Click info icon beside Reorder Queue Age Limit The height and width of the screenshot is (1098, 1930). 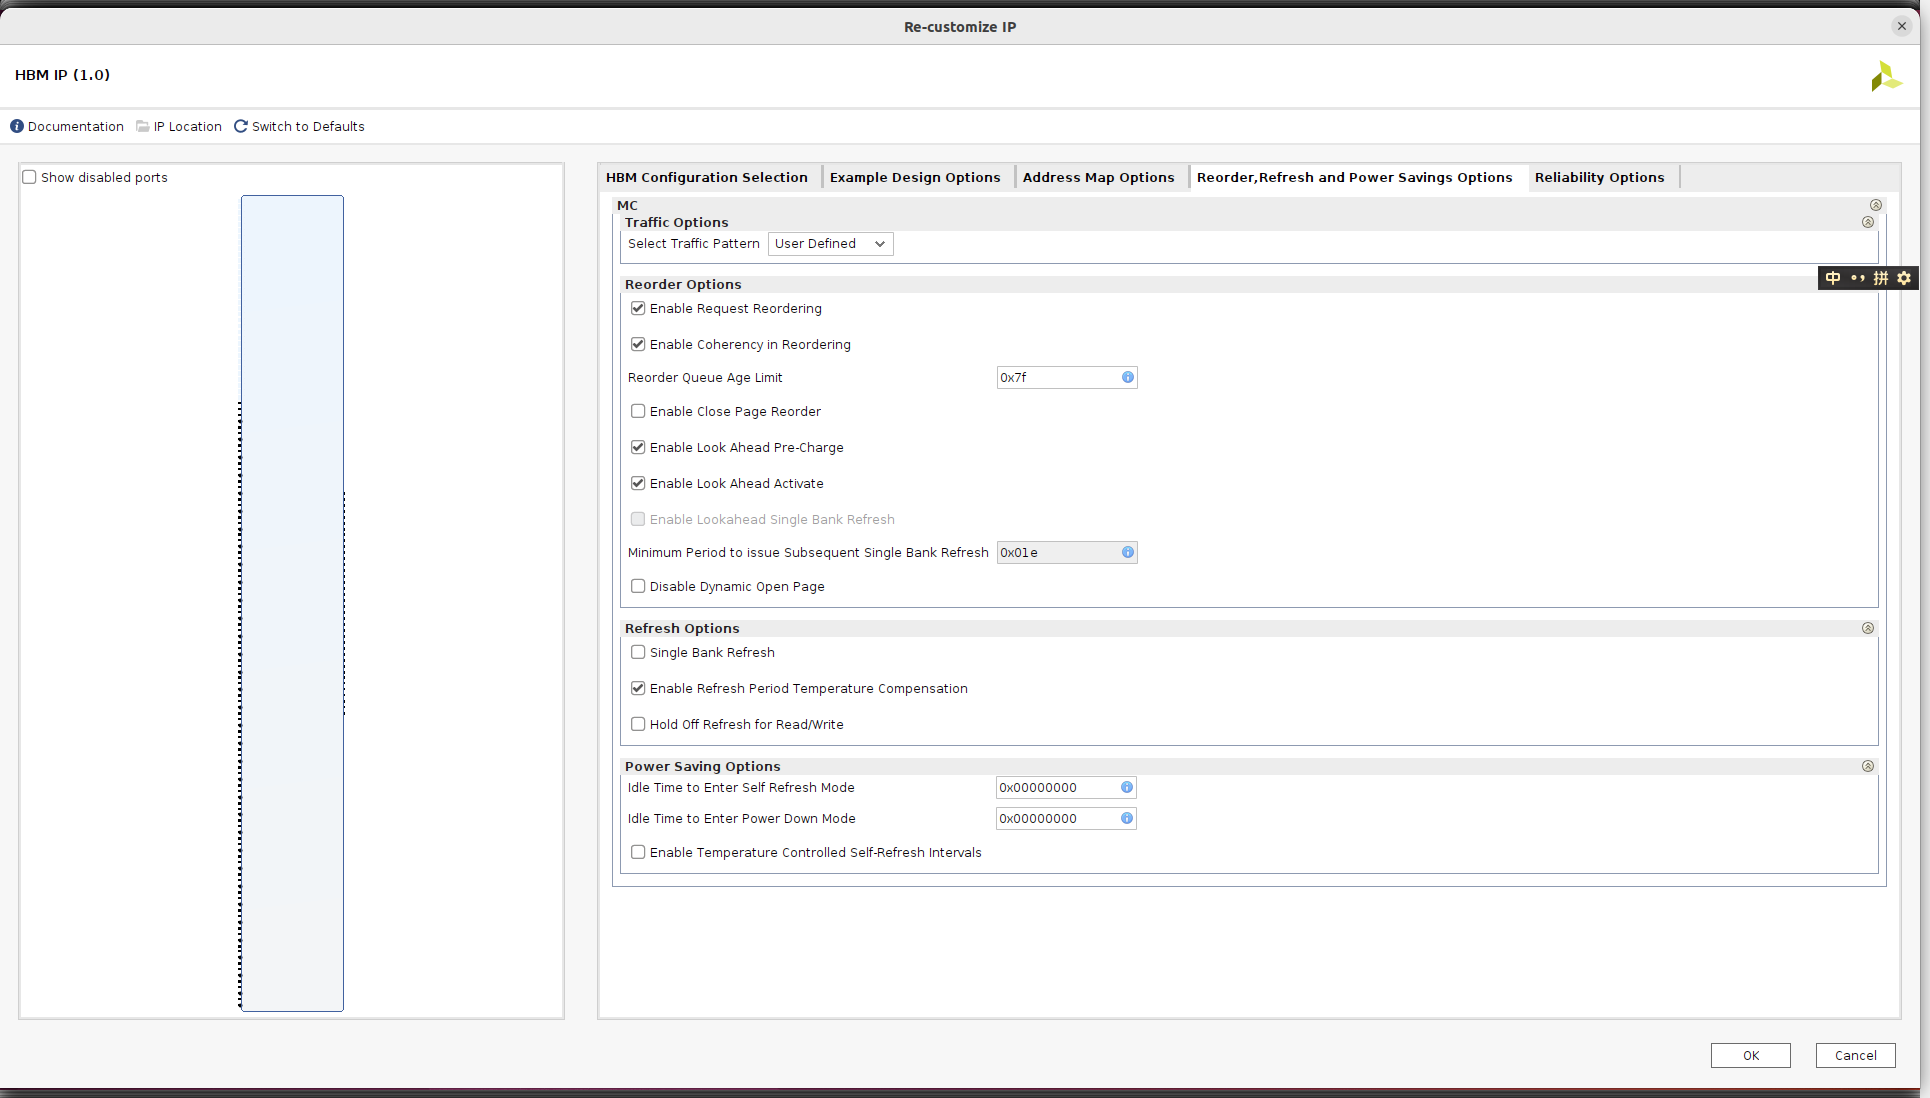coord(1128,377)
